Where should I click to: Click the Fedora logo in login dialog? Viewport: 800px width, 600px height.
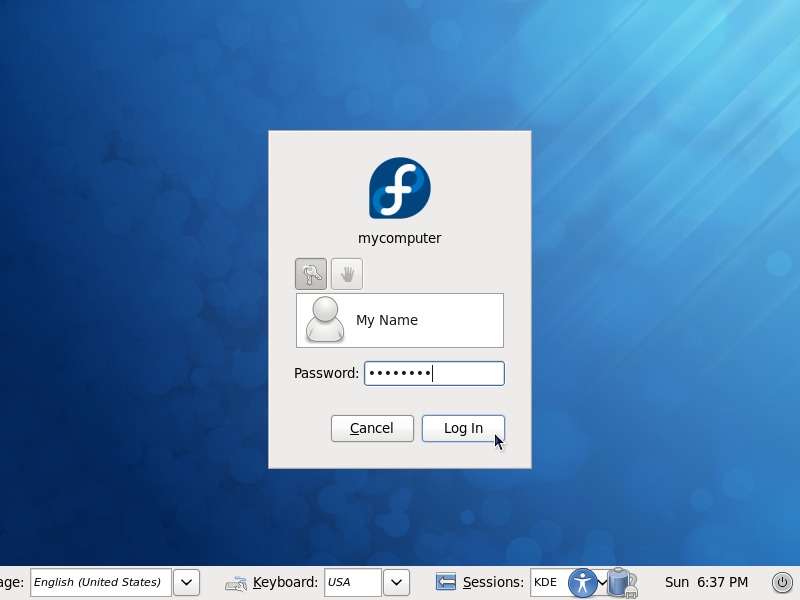point(399,188)
